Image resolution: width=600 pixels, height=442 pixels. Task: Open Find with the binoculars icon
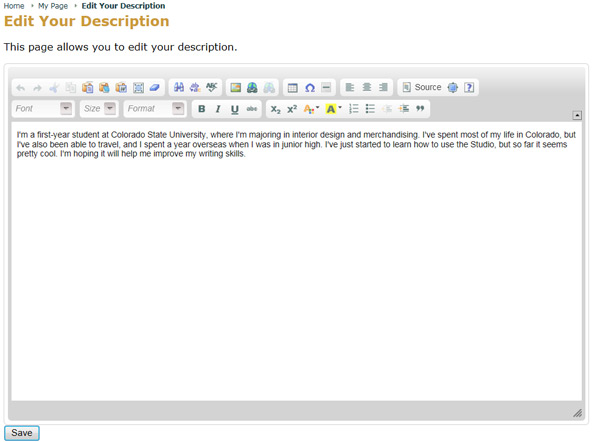tap(178, 88)
